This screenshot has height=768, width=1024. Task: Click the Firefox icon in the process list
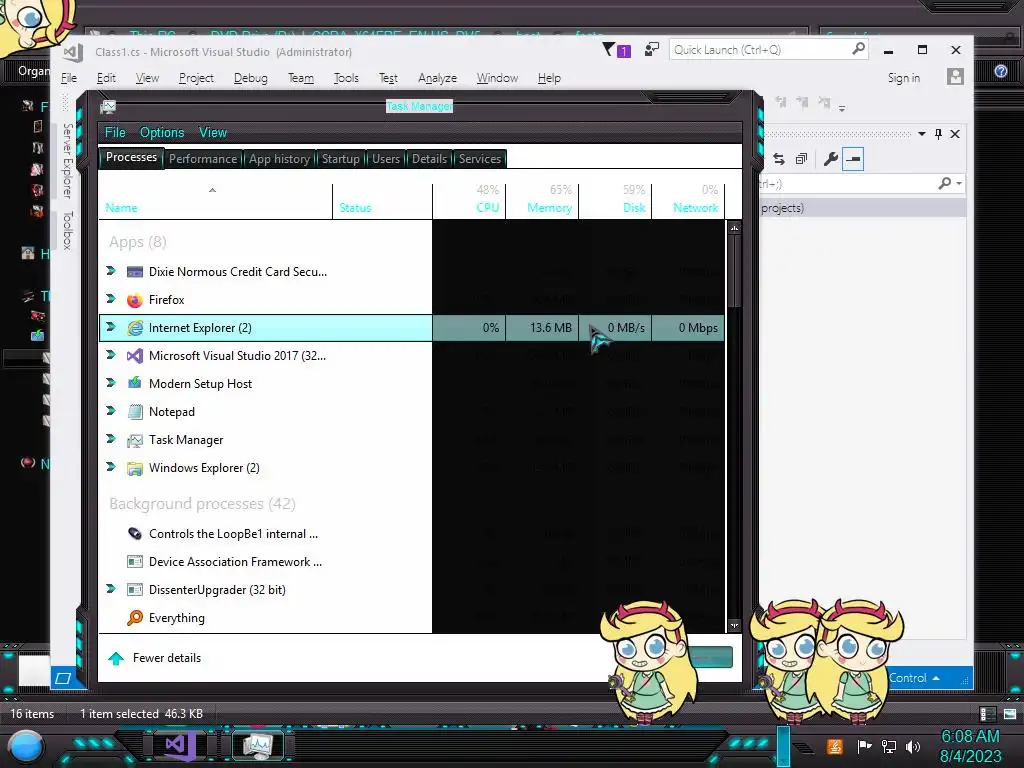tap(135, 300)
